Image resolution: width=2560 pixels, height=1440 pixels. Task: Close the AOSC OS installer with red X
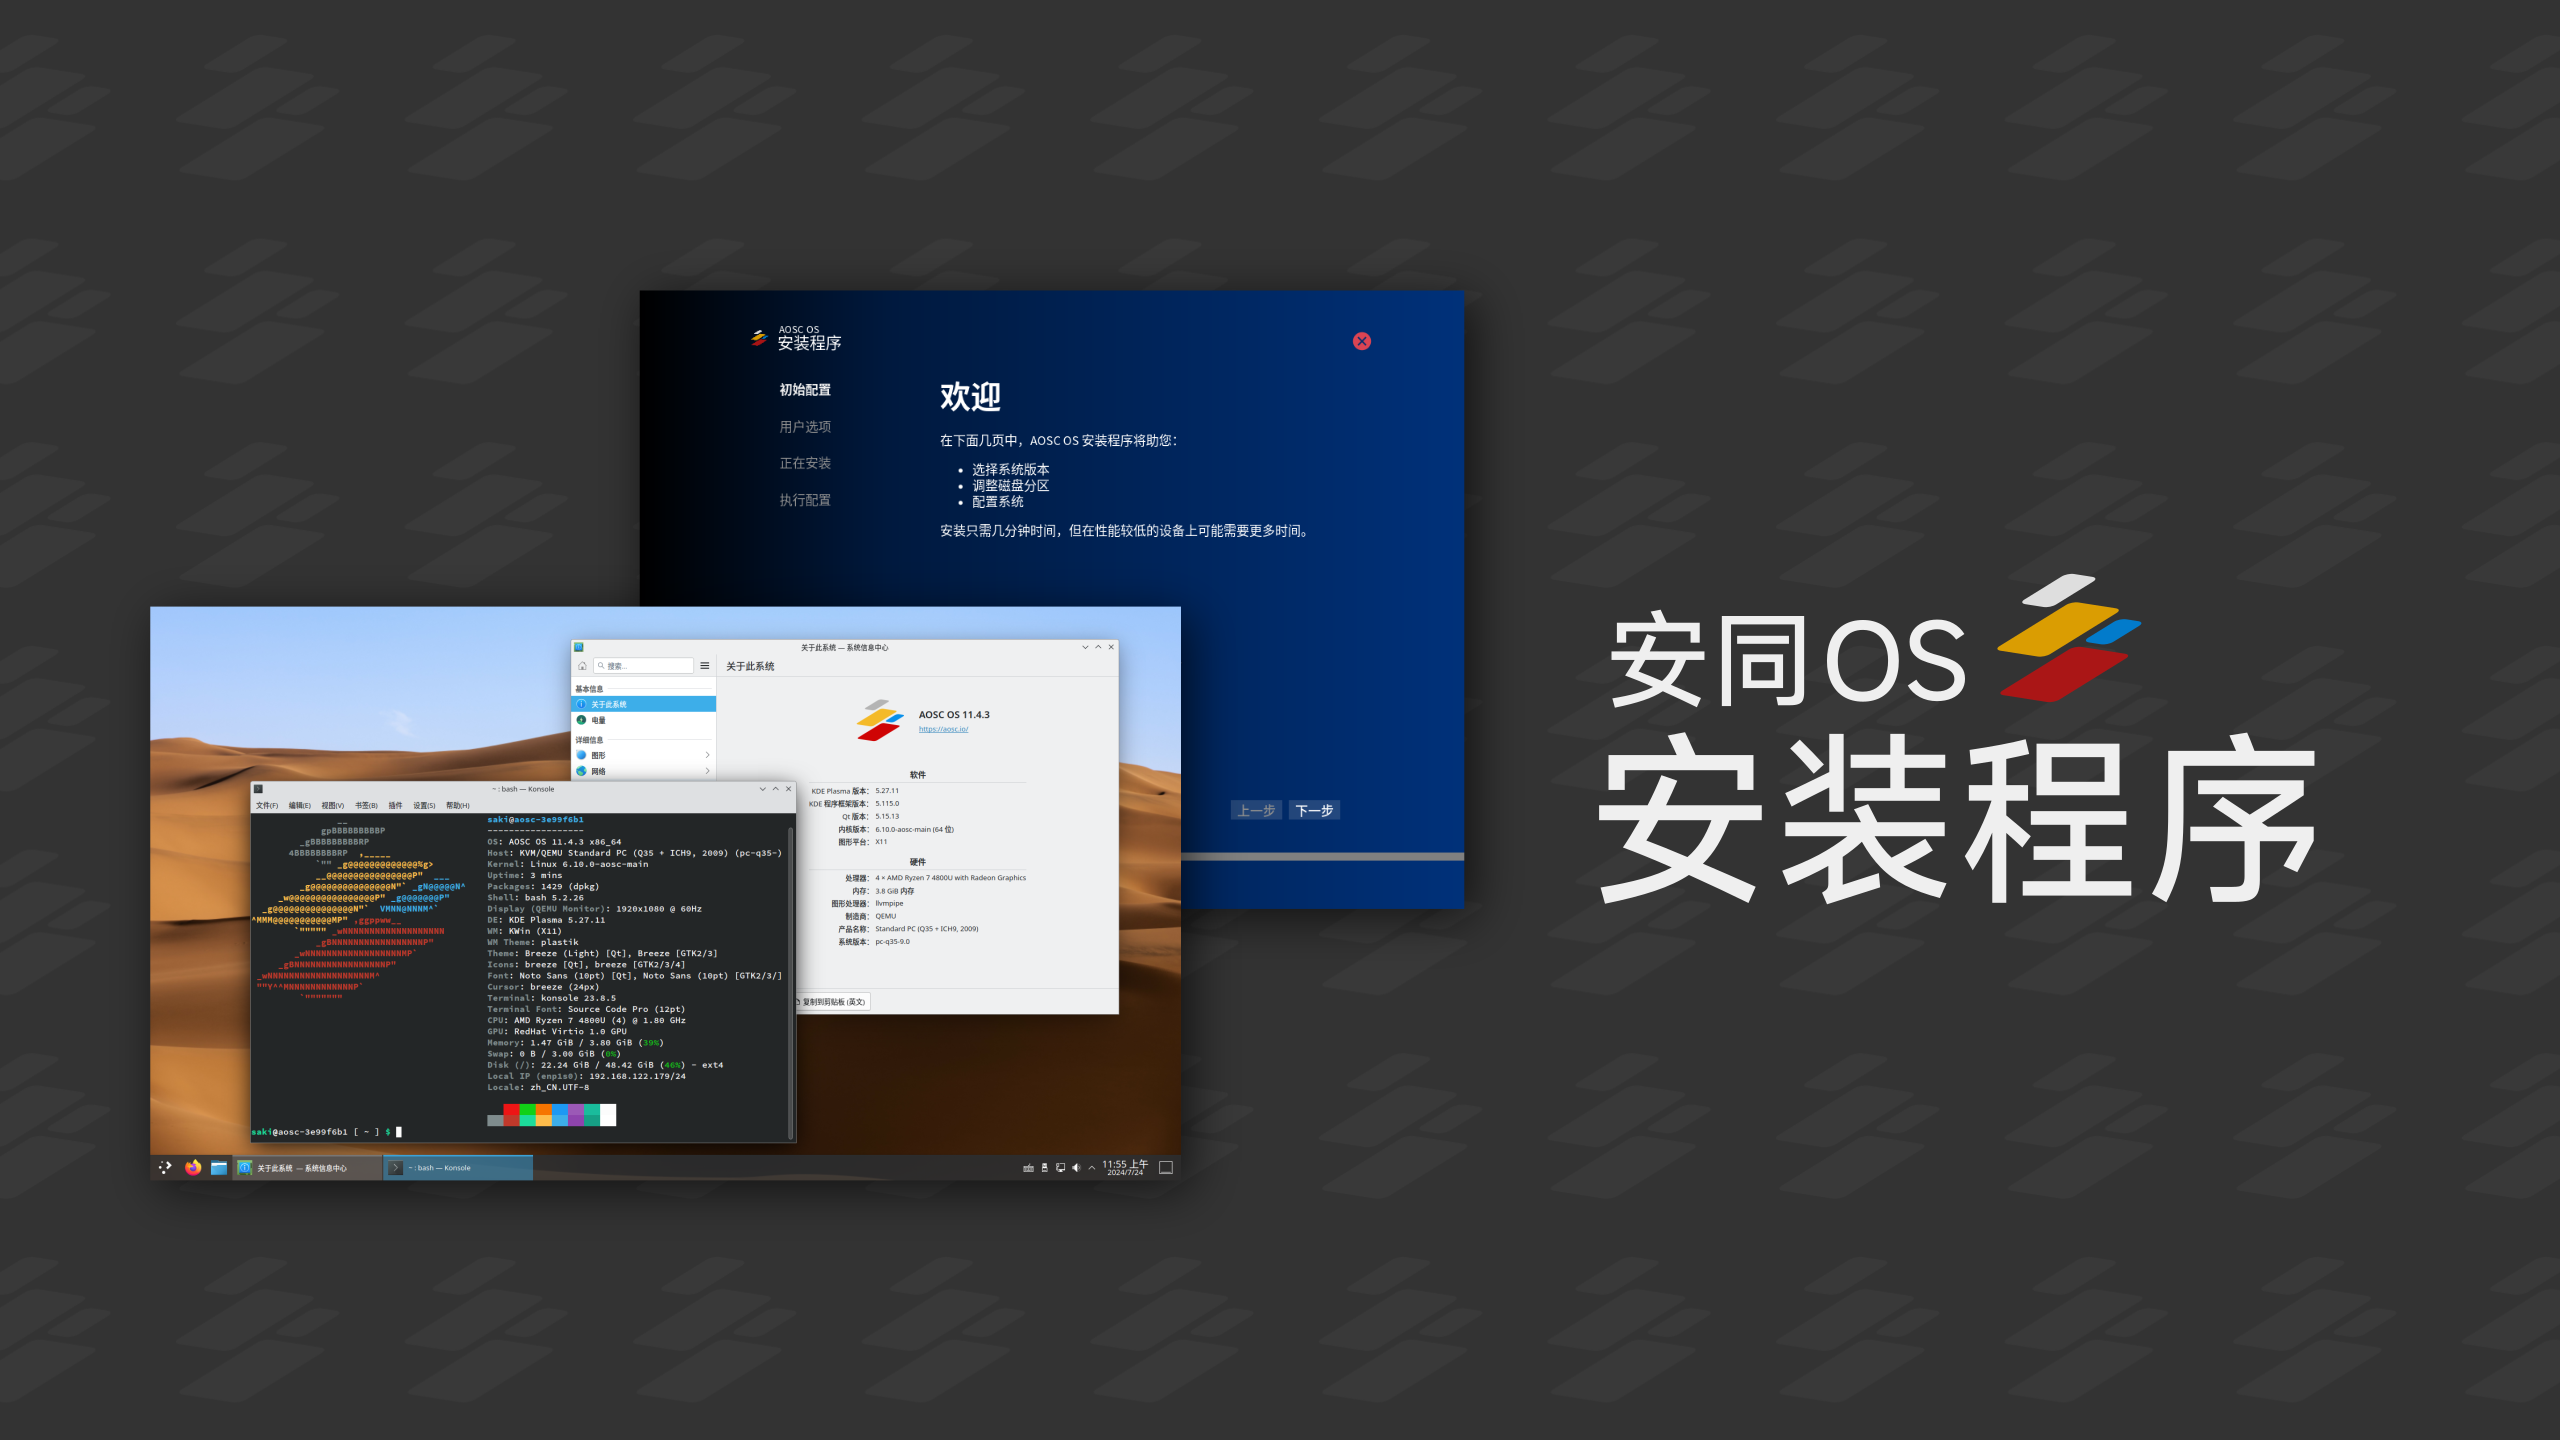pos(1361,341)
